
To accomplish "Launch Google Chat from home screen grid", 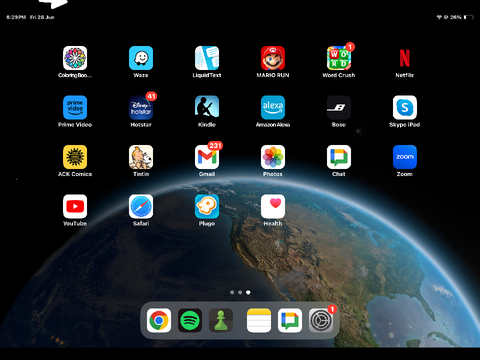I will tap(339, 157).
